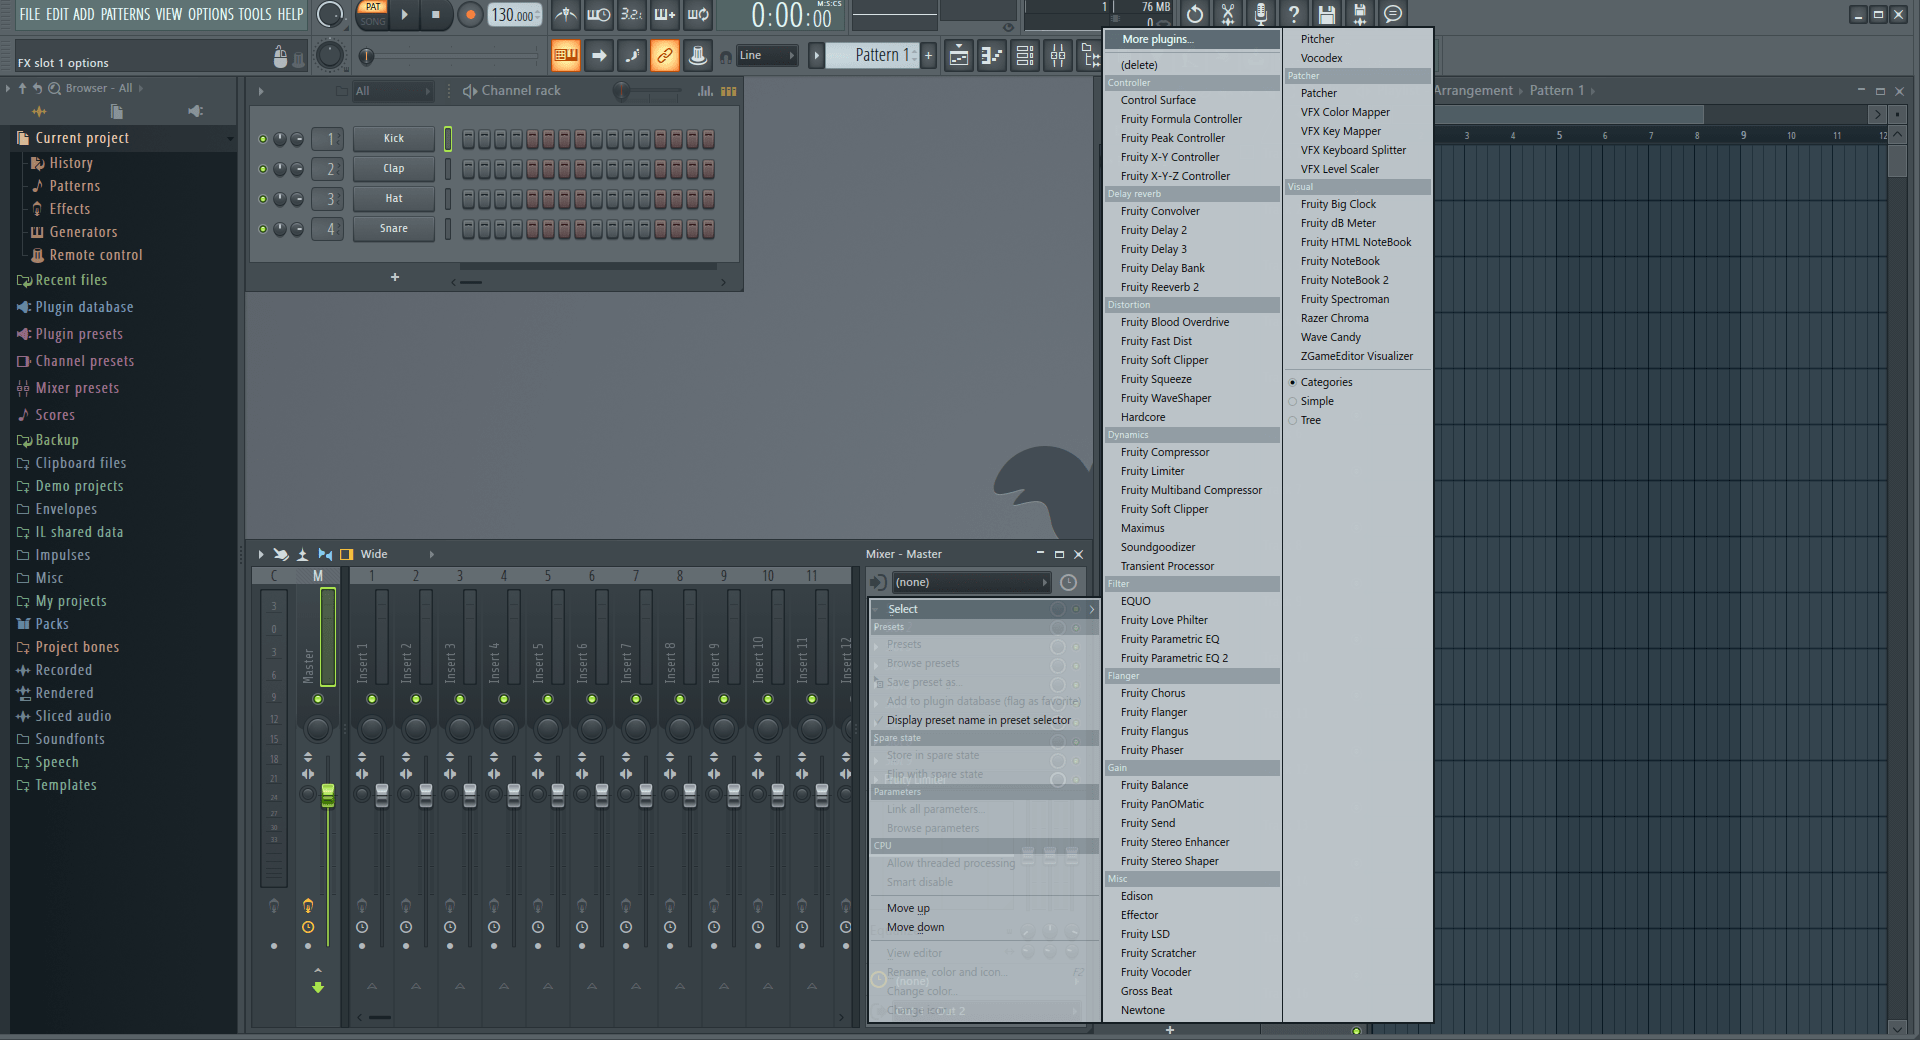Mute the Clap channel green LED
This screenshot has width=1921, height=1040.
pos(263,169)
